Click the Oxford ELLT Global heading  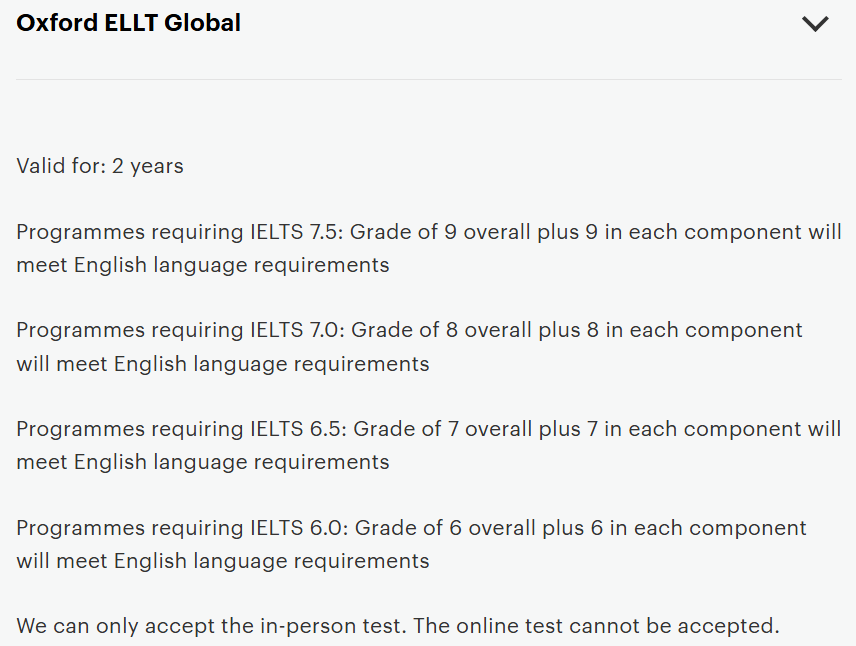click(128, 23)
